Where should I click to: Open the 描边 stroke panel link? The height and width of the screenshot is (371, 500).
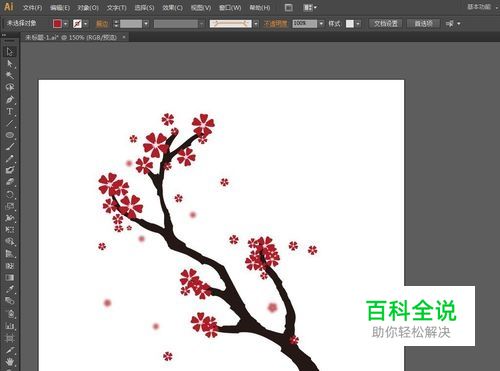(102, 24)
